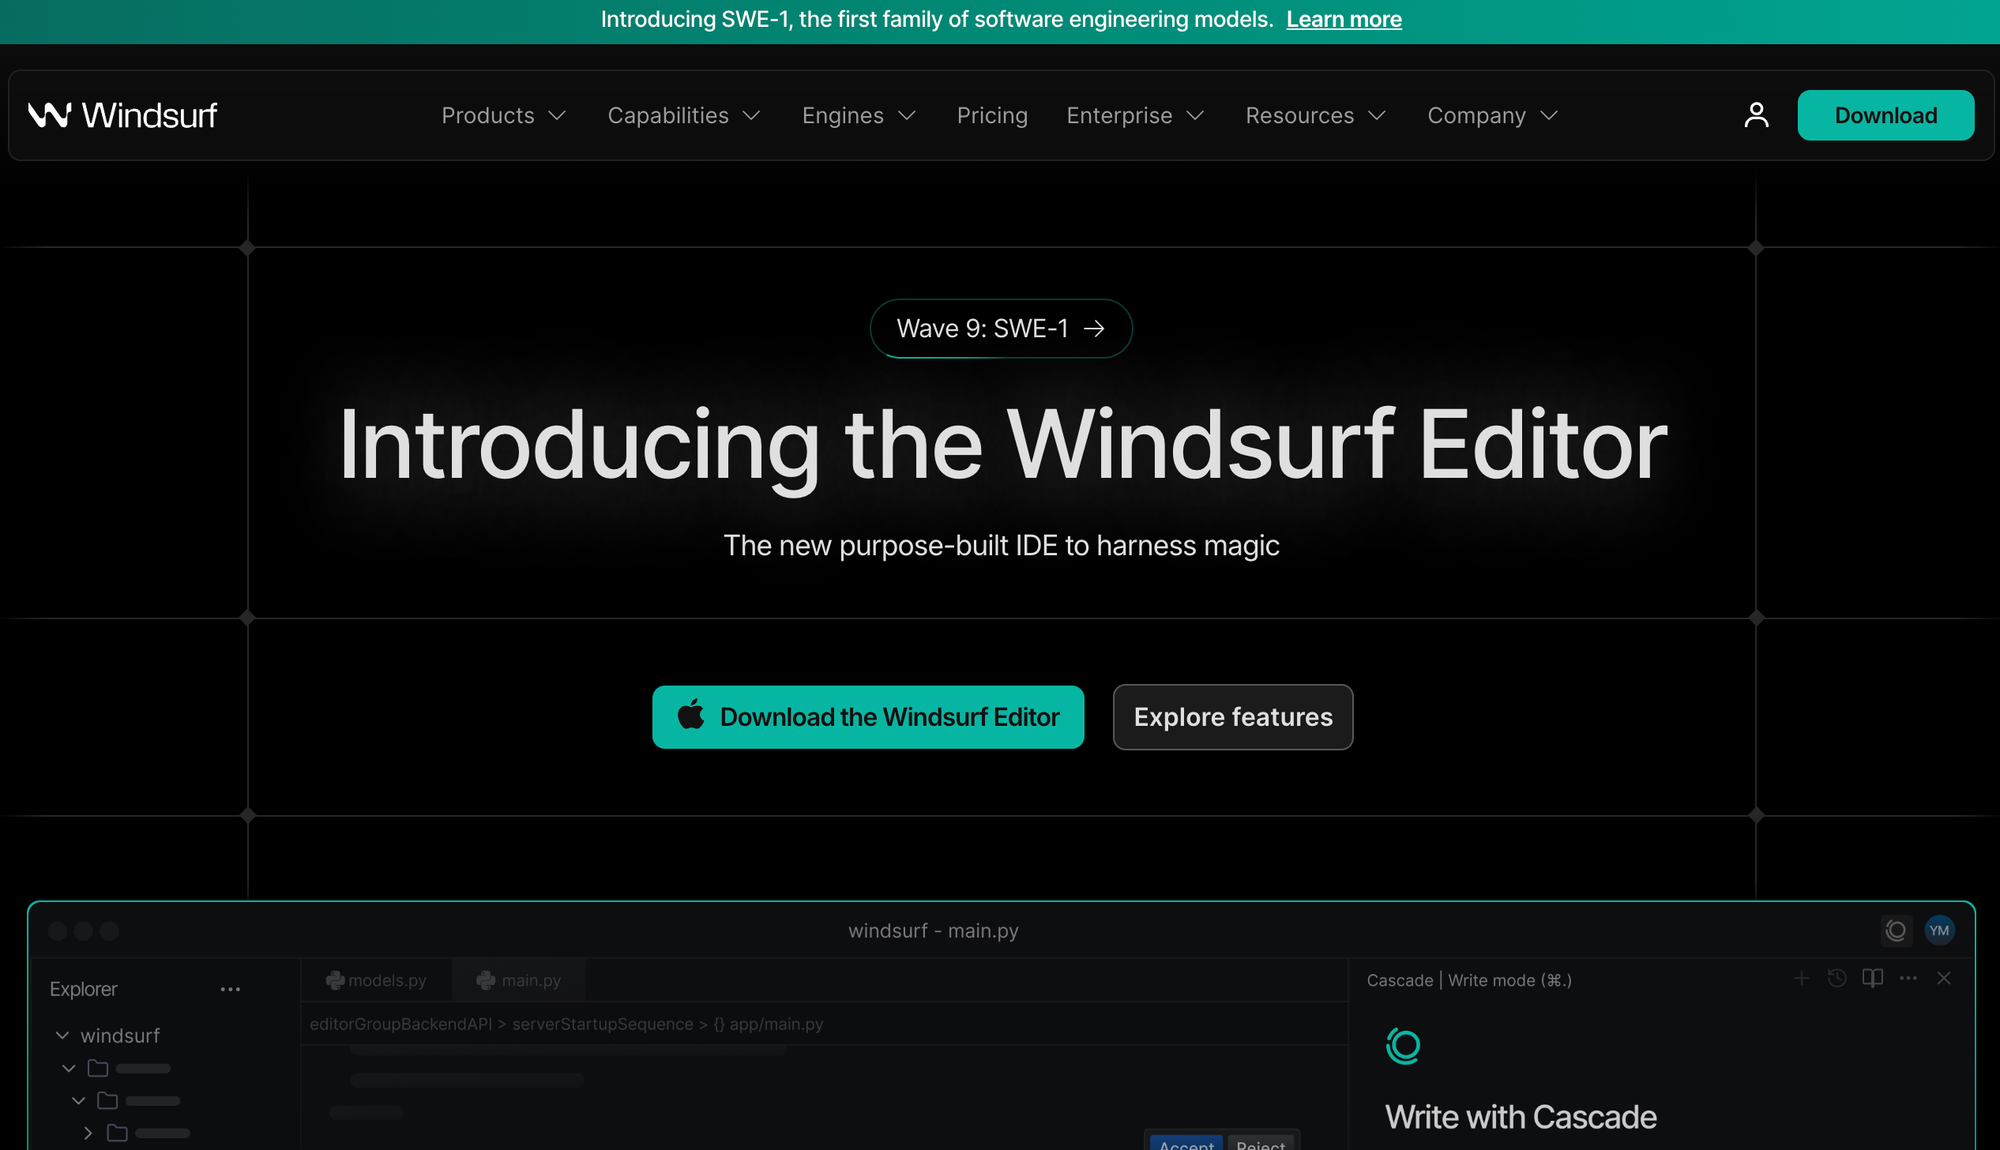
Task: Open Cascade conversation history via the clock icon
Action: tap(1837, 979)
